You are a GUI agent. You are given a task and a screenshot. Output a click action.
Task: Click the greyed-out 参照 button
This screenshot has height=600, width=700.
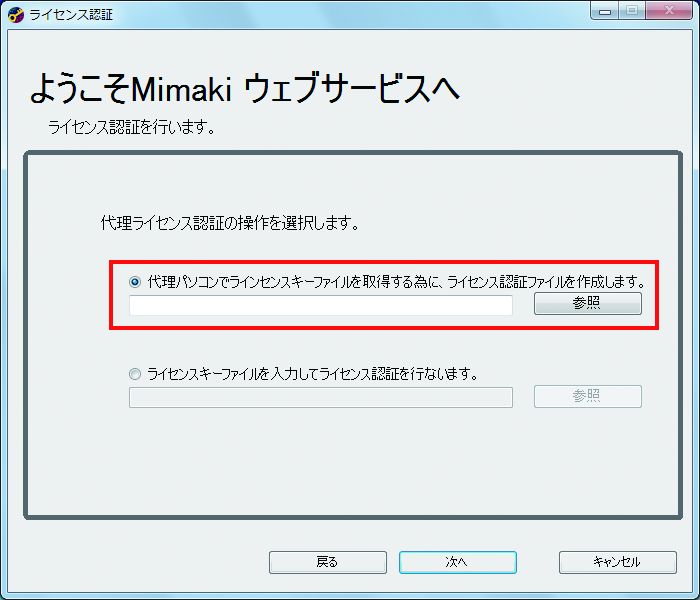tap(588, 396)
